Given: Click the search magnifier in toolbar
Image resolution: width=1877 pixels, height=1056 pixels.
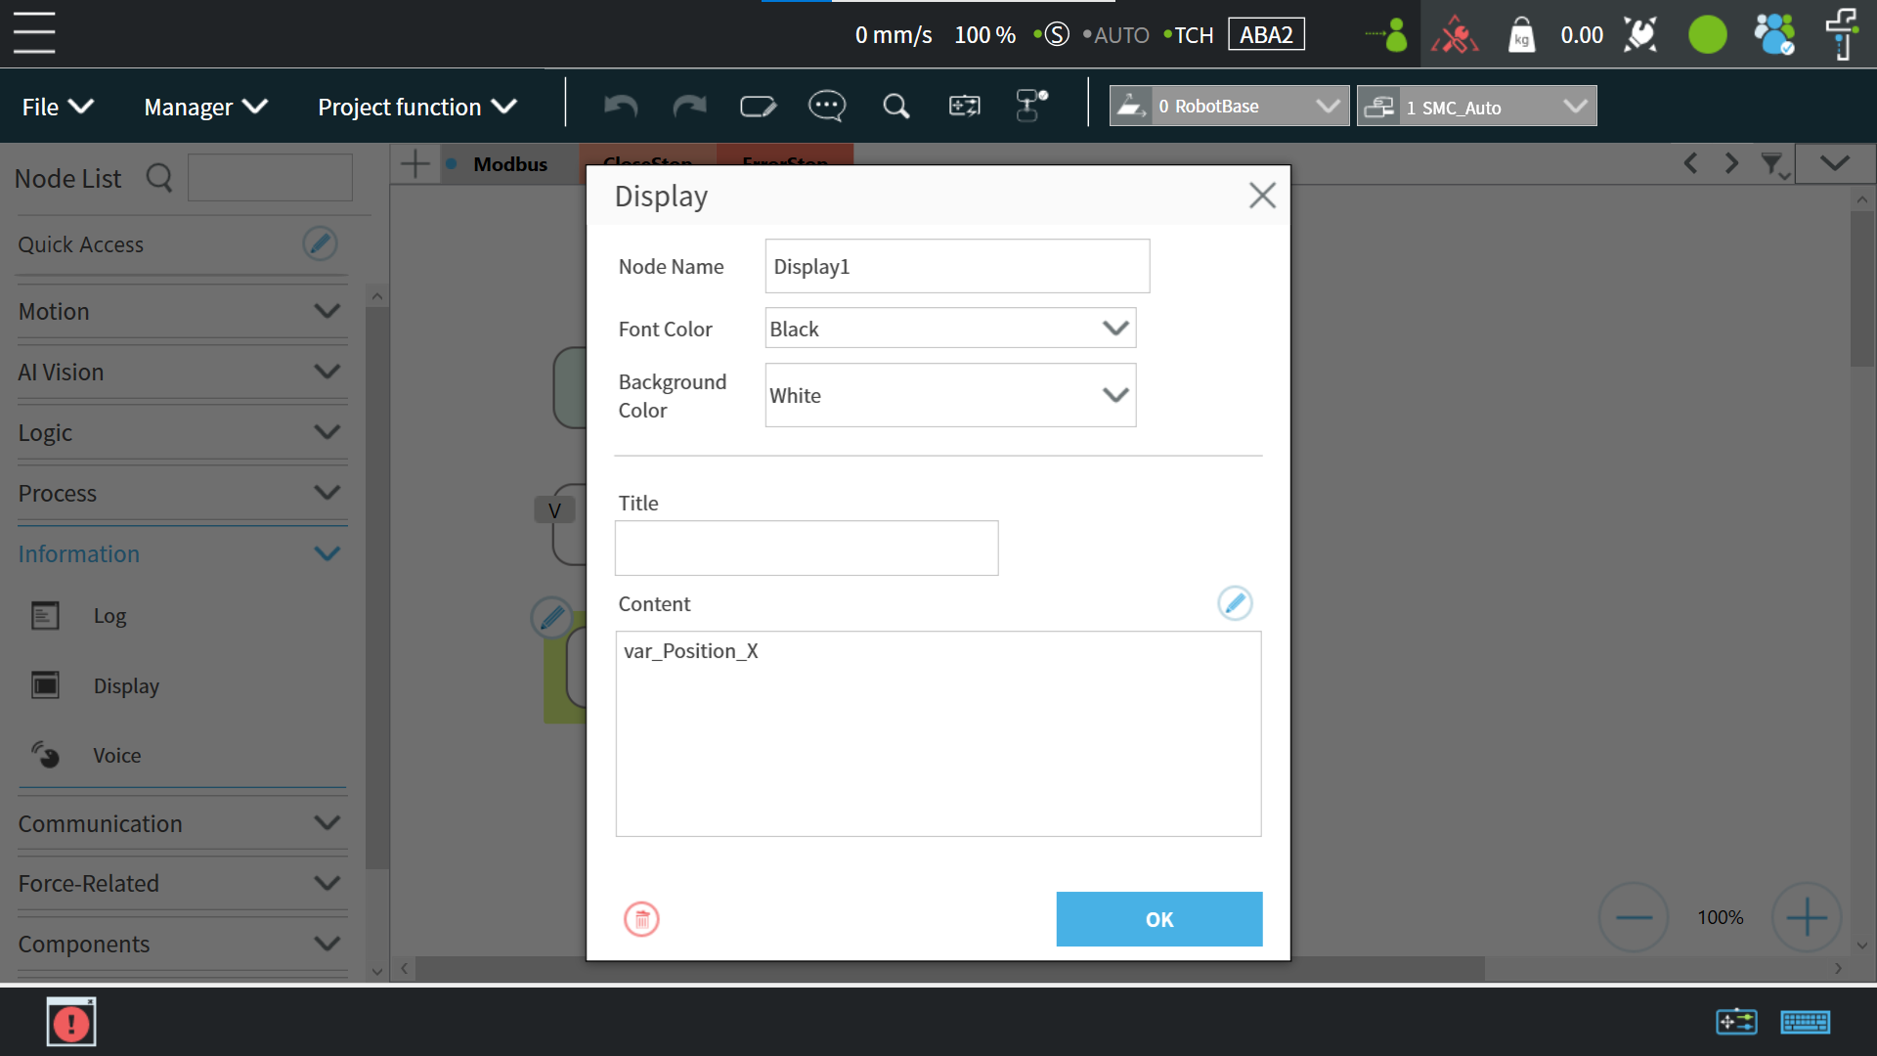Looking at the screenshot, I should point(896,106).
